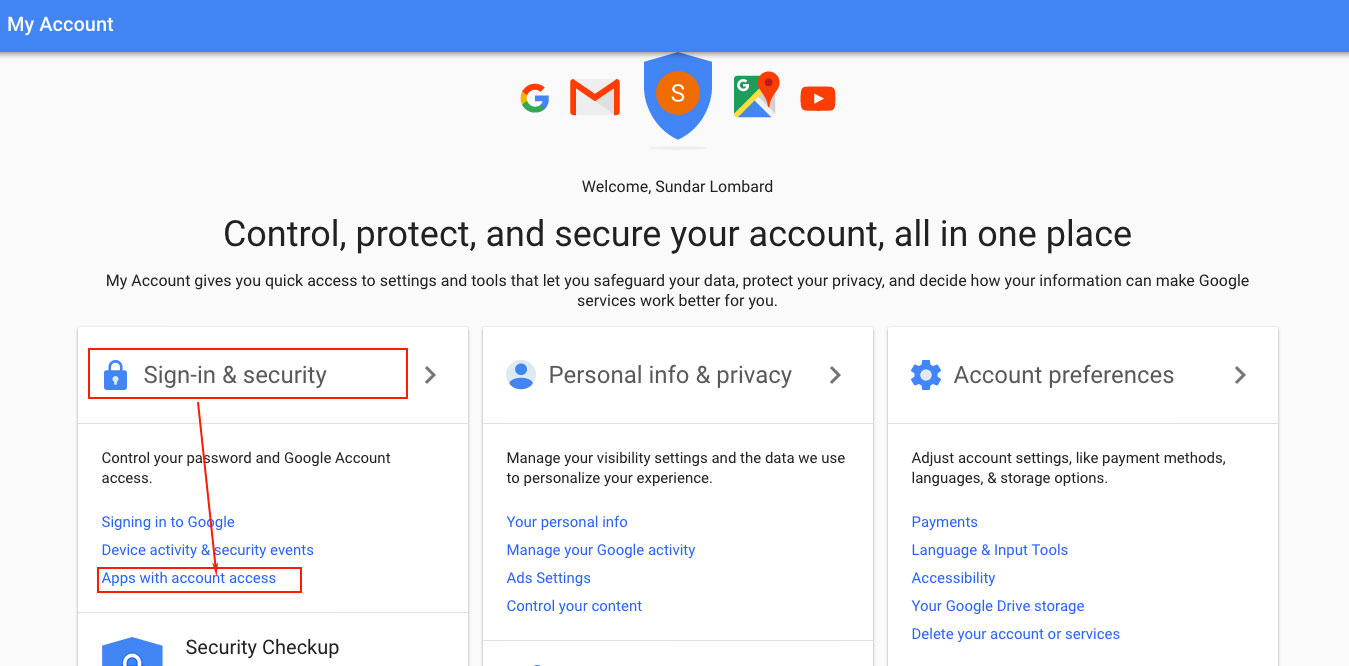The width and height of the screenshot is (1349, 666).
Task: Expand Personal info & privacy chevron arrow
Action: tap(835, 375)
